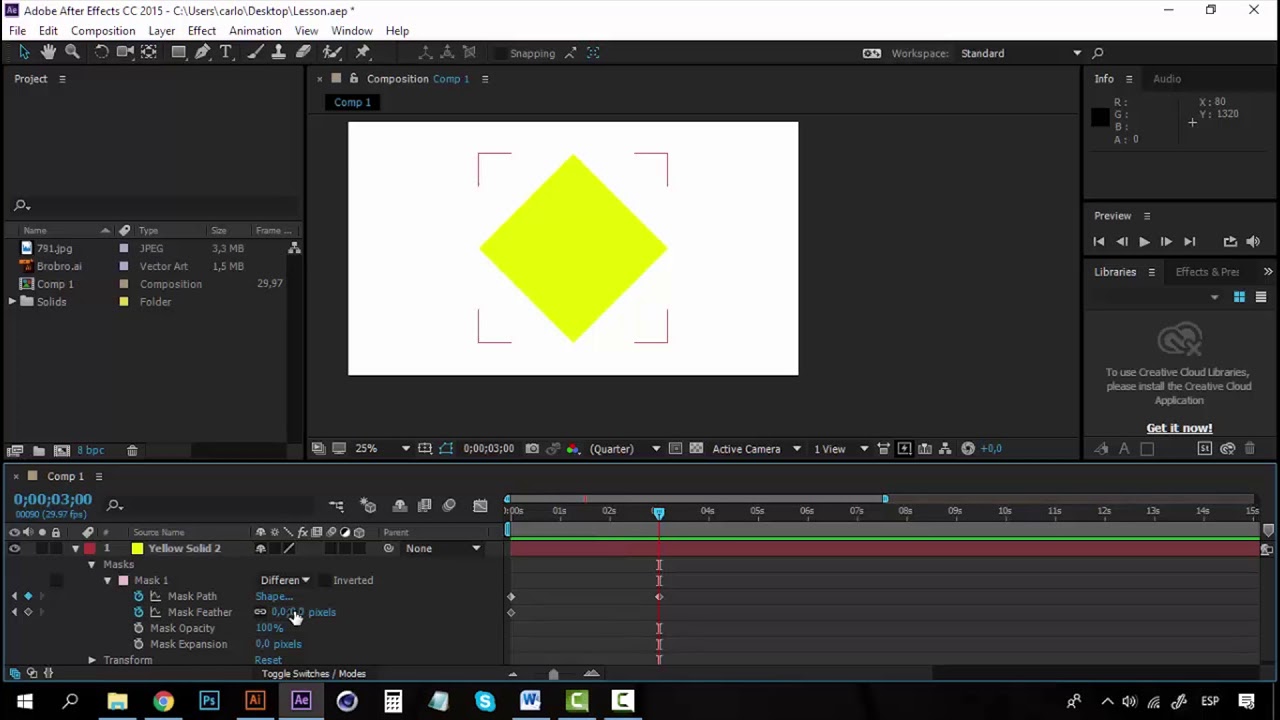Open the Composition menu
Image resolution: width=1280 pixels, height=720 pixels.
[x=103, y=31]
